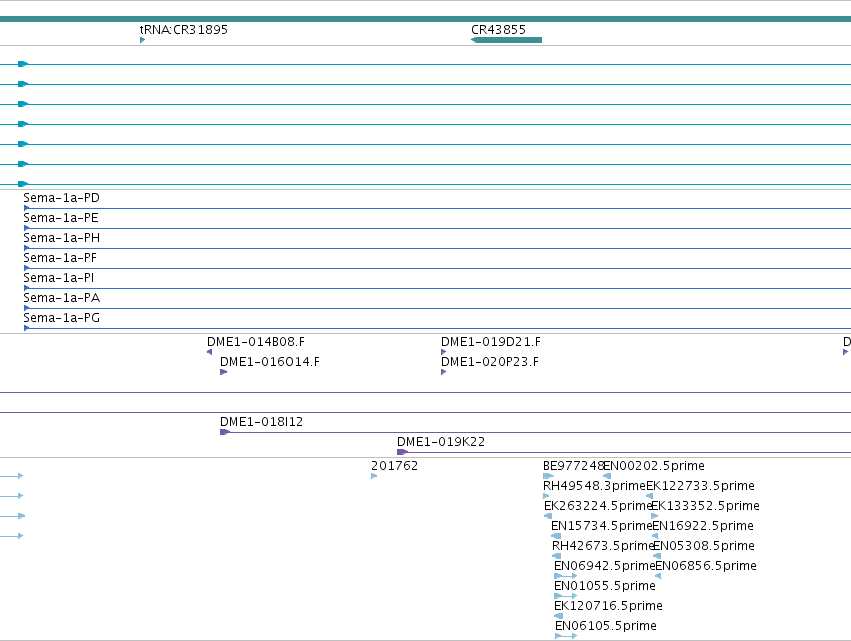The image size is (851, 641).
Task: Click the EK120716.5prime EST glyph
Action: coord(558,617)
